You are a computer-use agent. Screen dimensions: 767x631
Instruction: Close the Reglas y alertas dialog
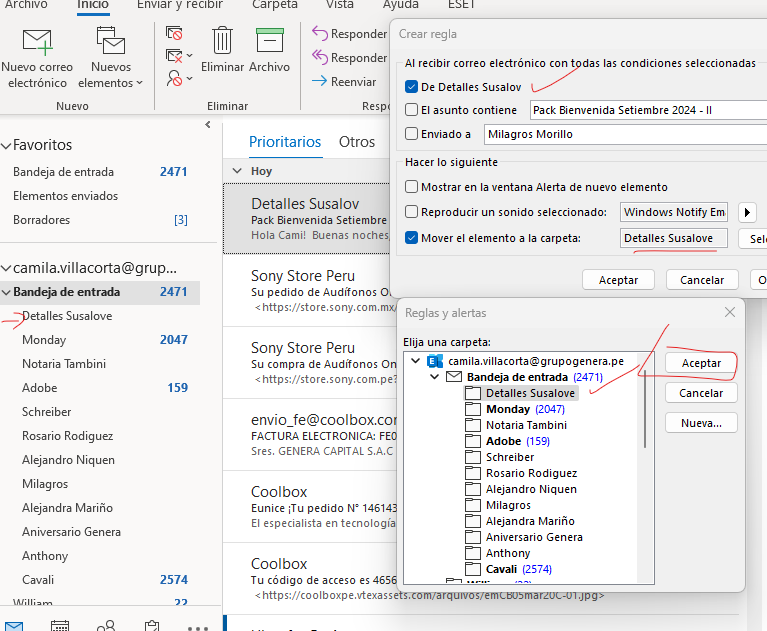click(730, 312)
